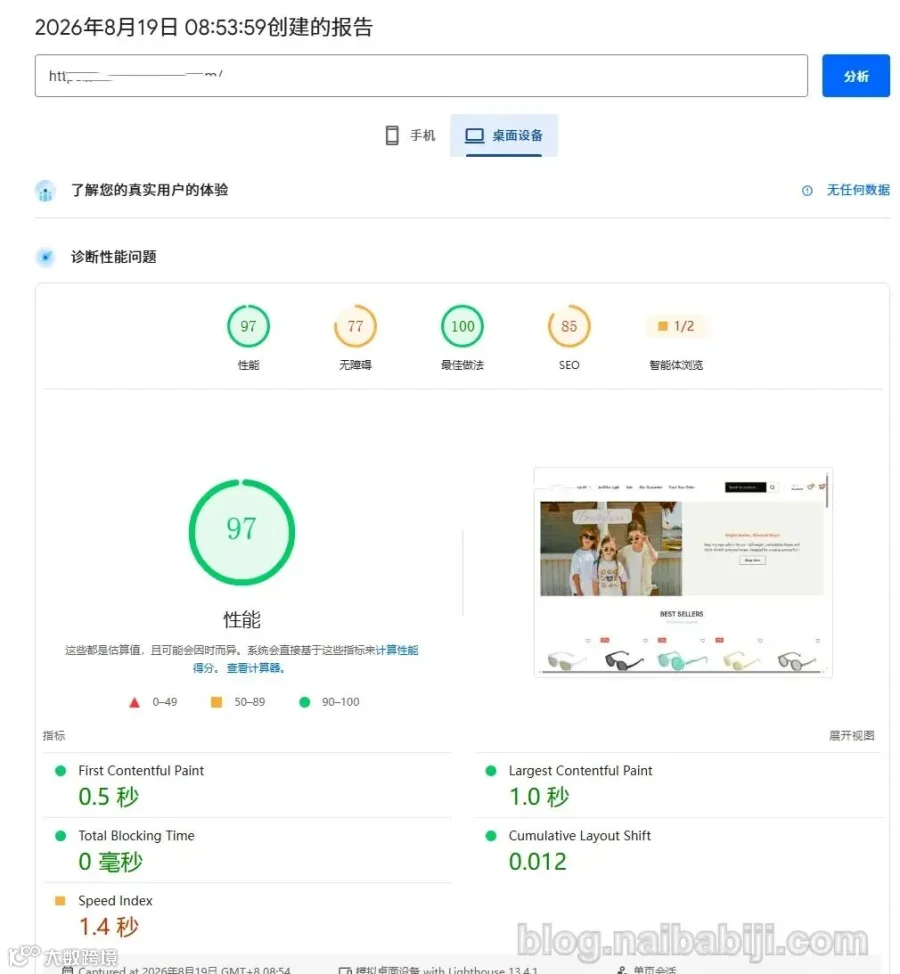Click green status dot for First Contentful Paint
Image resolution: width=900 pixels, height=974 pixels.
[x=60, y=771]
